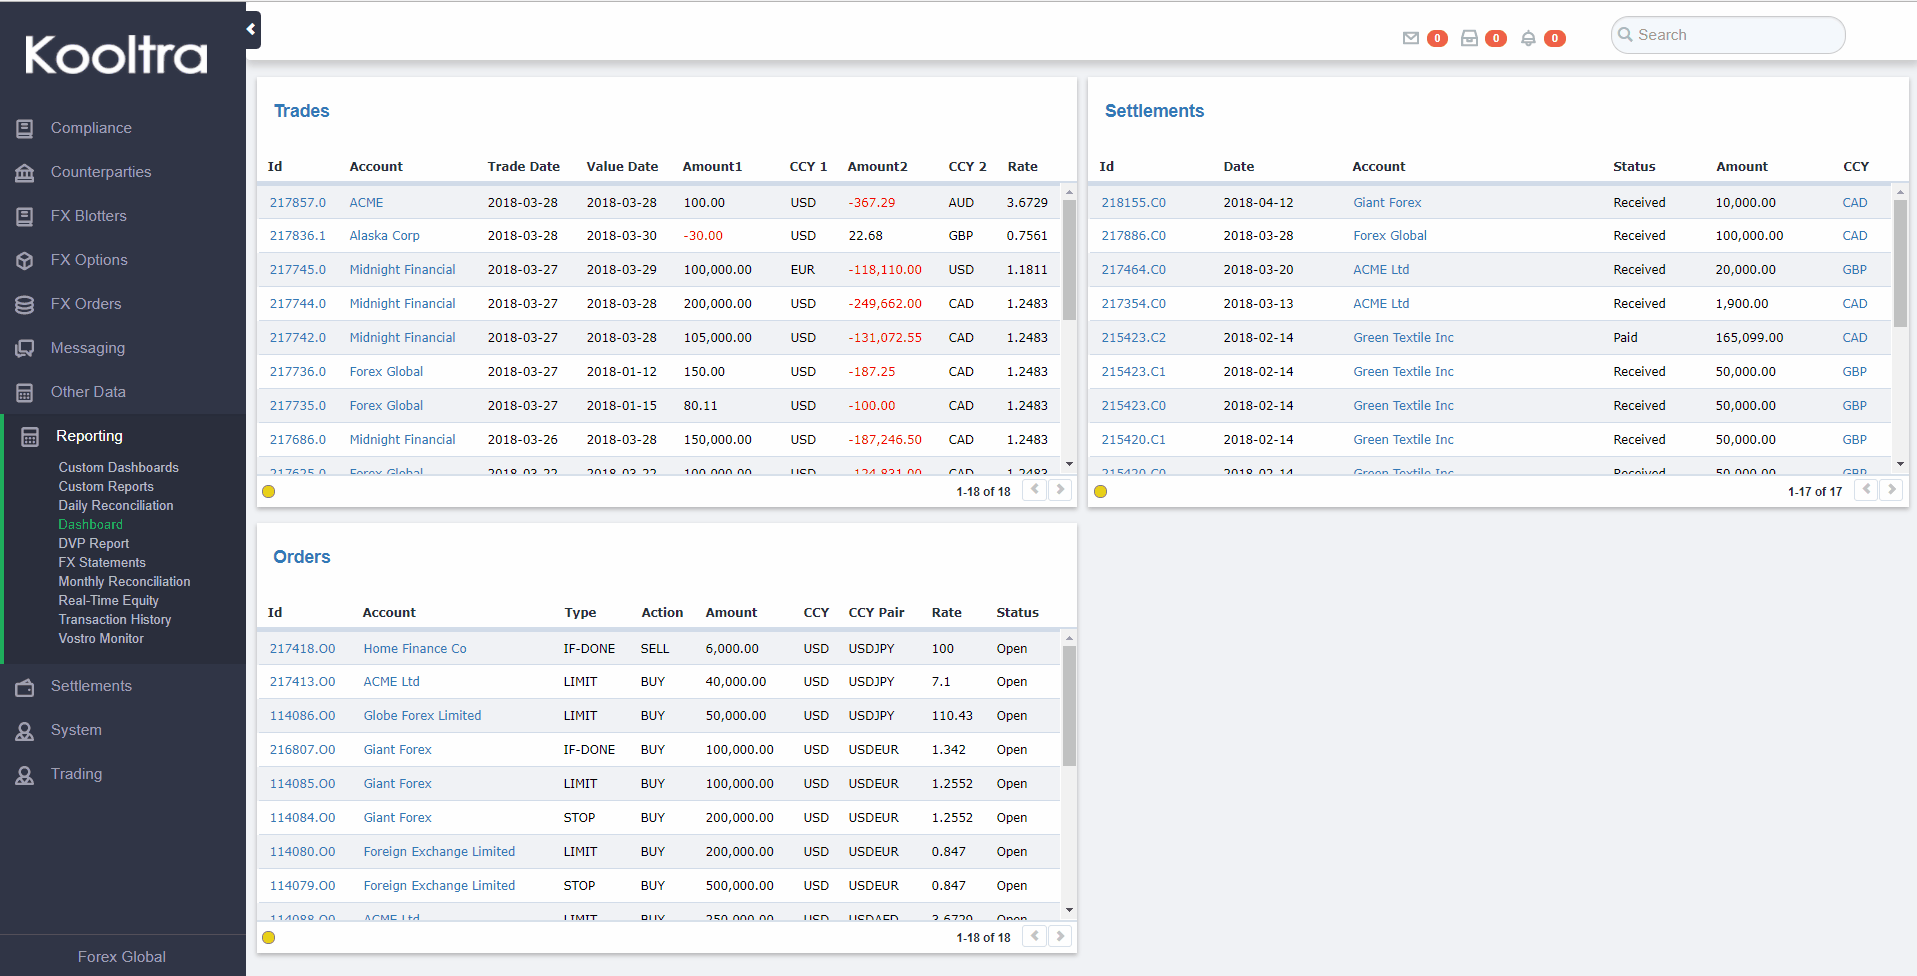This screenshot has width=1917, height=976.
Task: Open the inbox tray icon
Action: click(1469, 38)
